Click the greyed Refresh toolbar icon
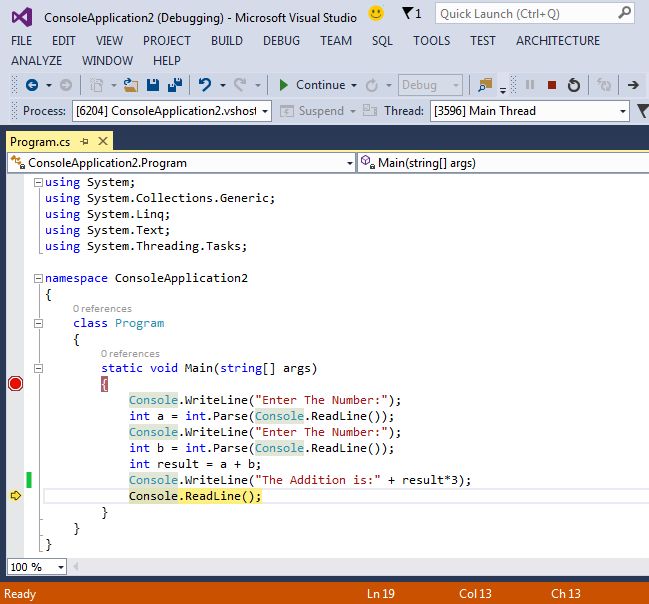Screen dimensions: 649x604 [604, 85]
